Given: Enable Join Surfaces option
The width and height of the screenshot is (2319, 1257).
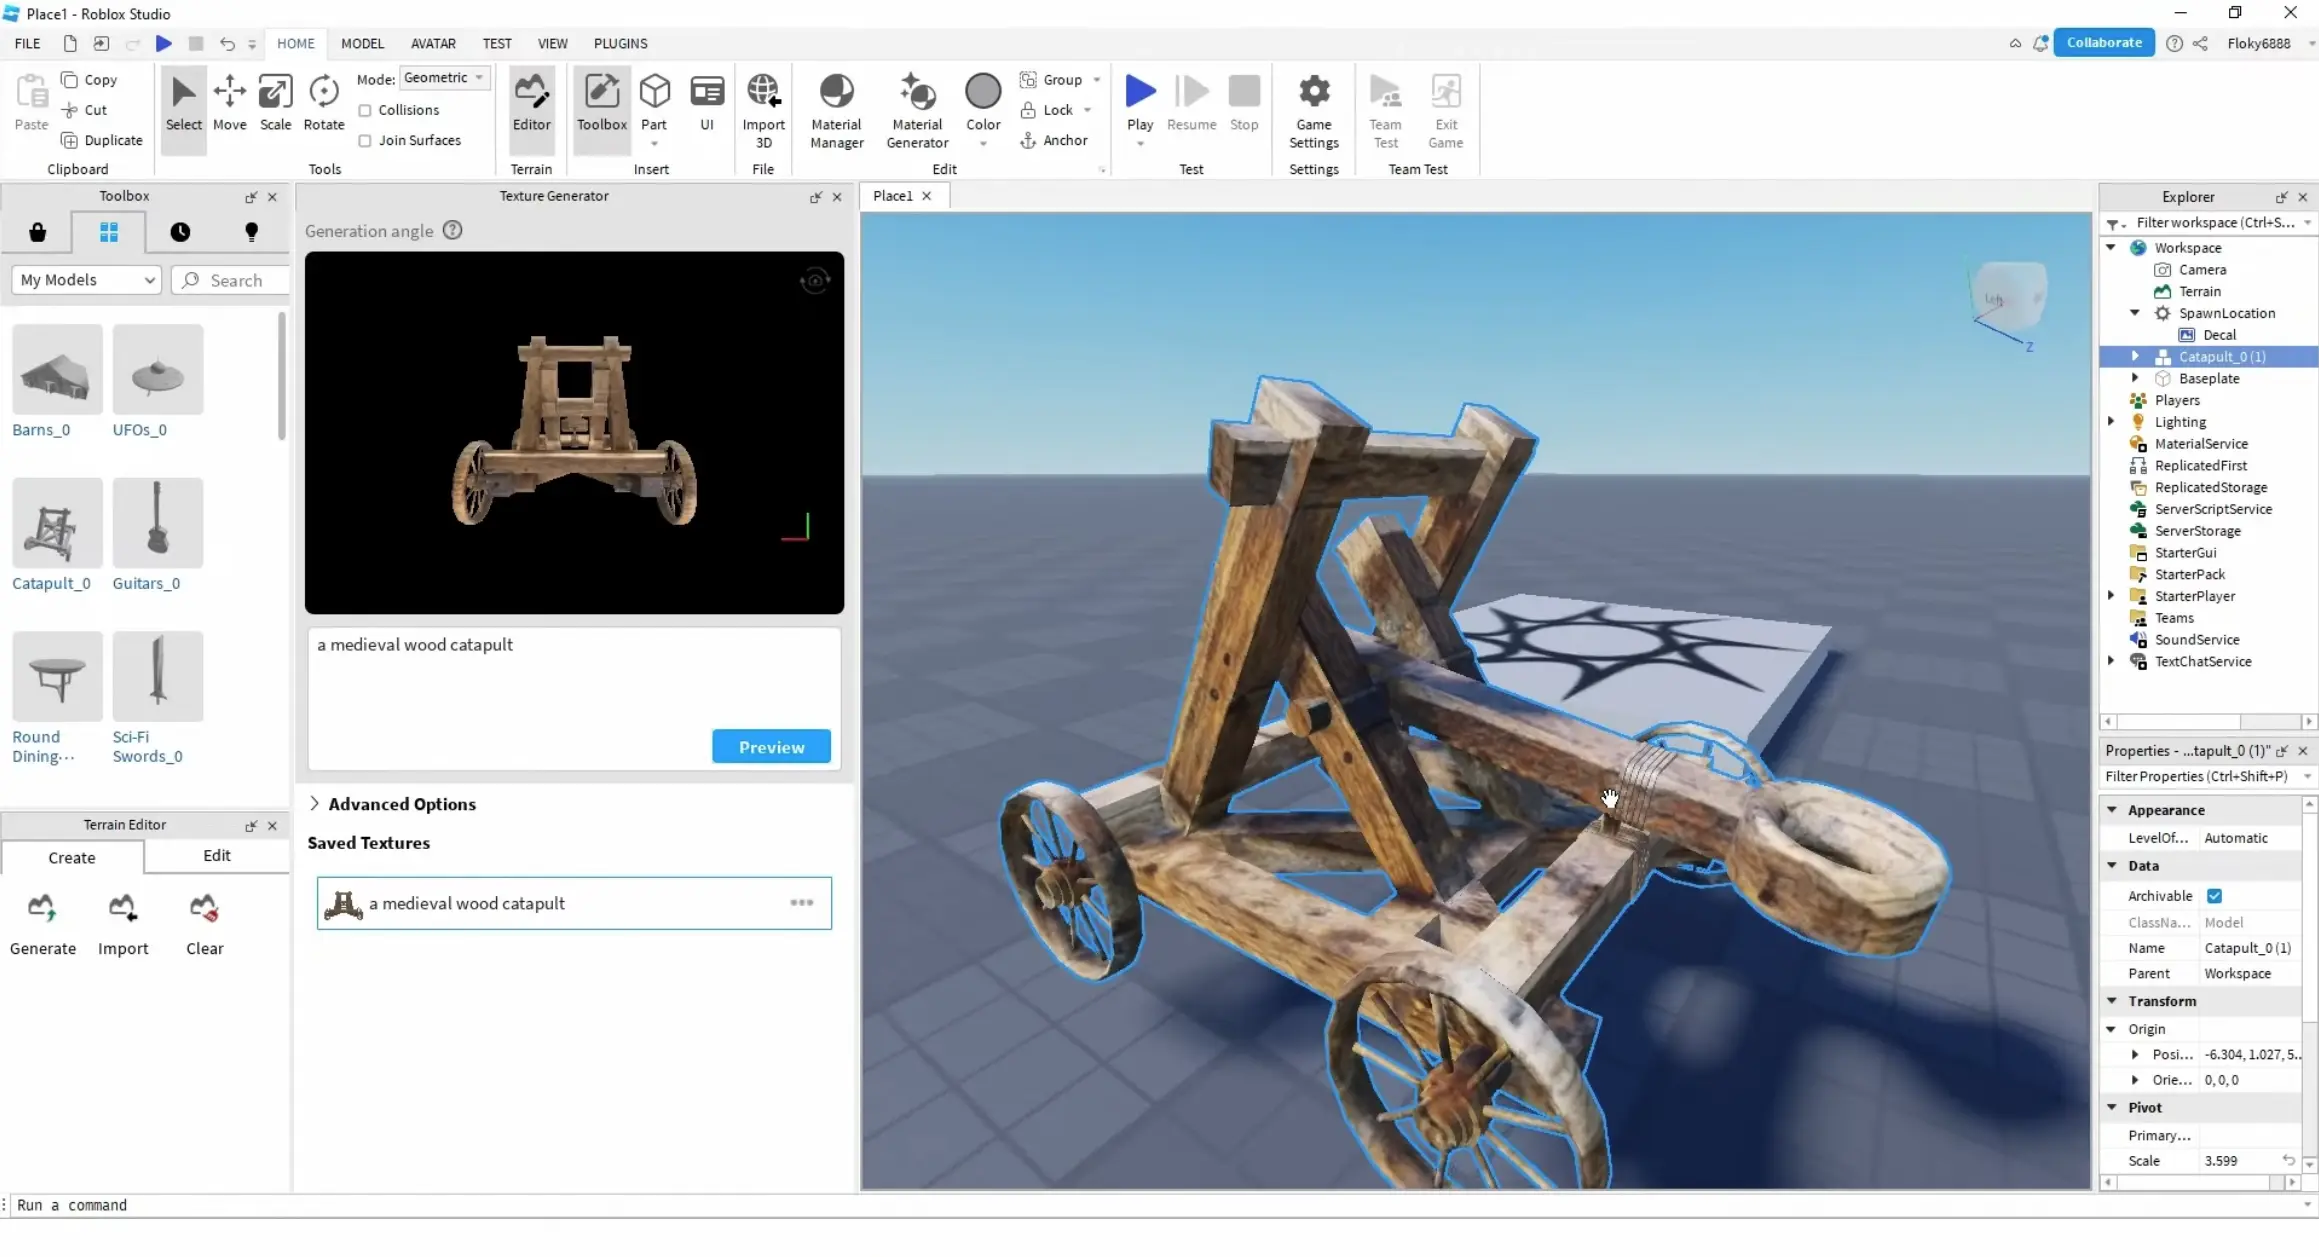Looking at the screenshot, I should point(365,140).
